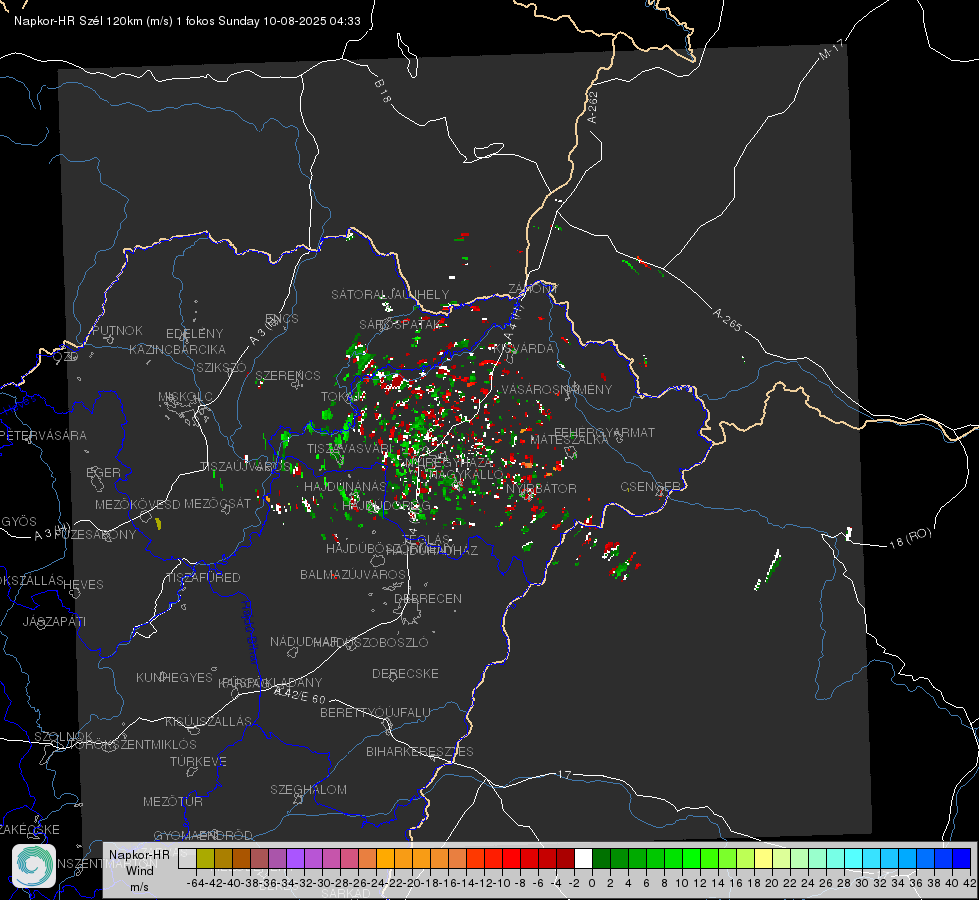Click the MÁTÉSZALKA town label

click(569, 440)
